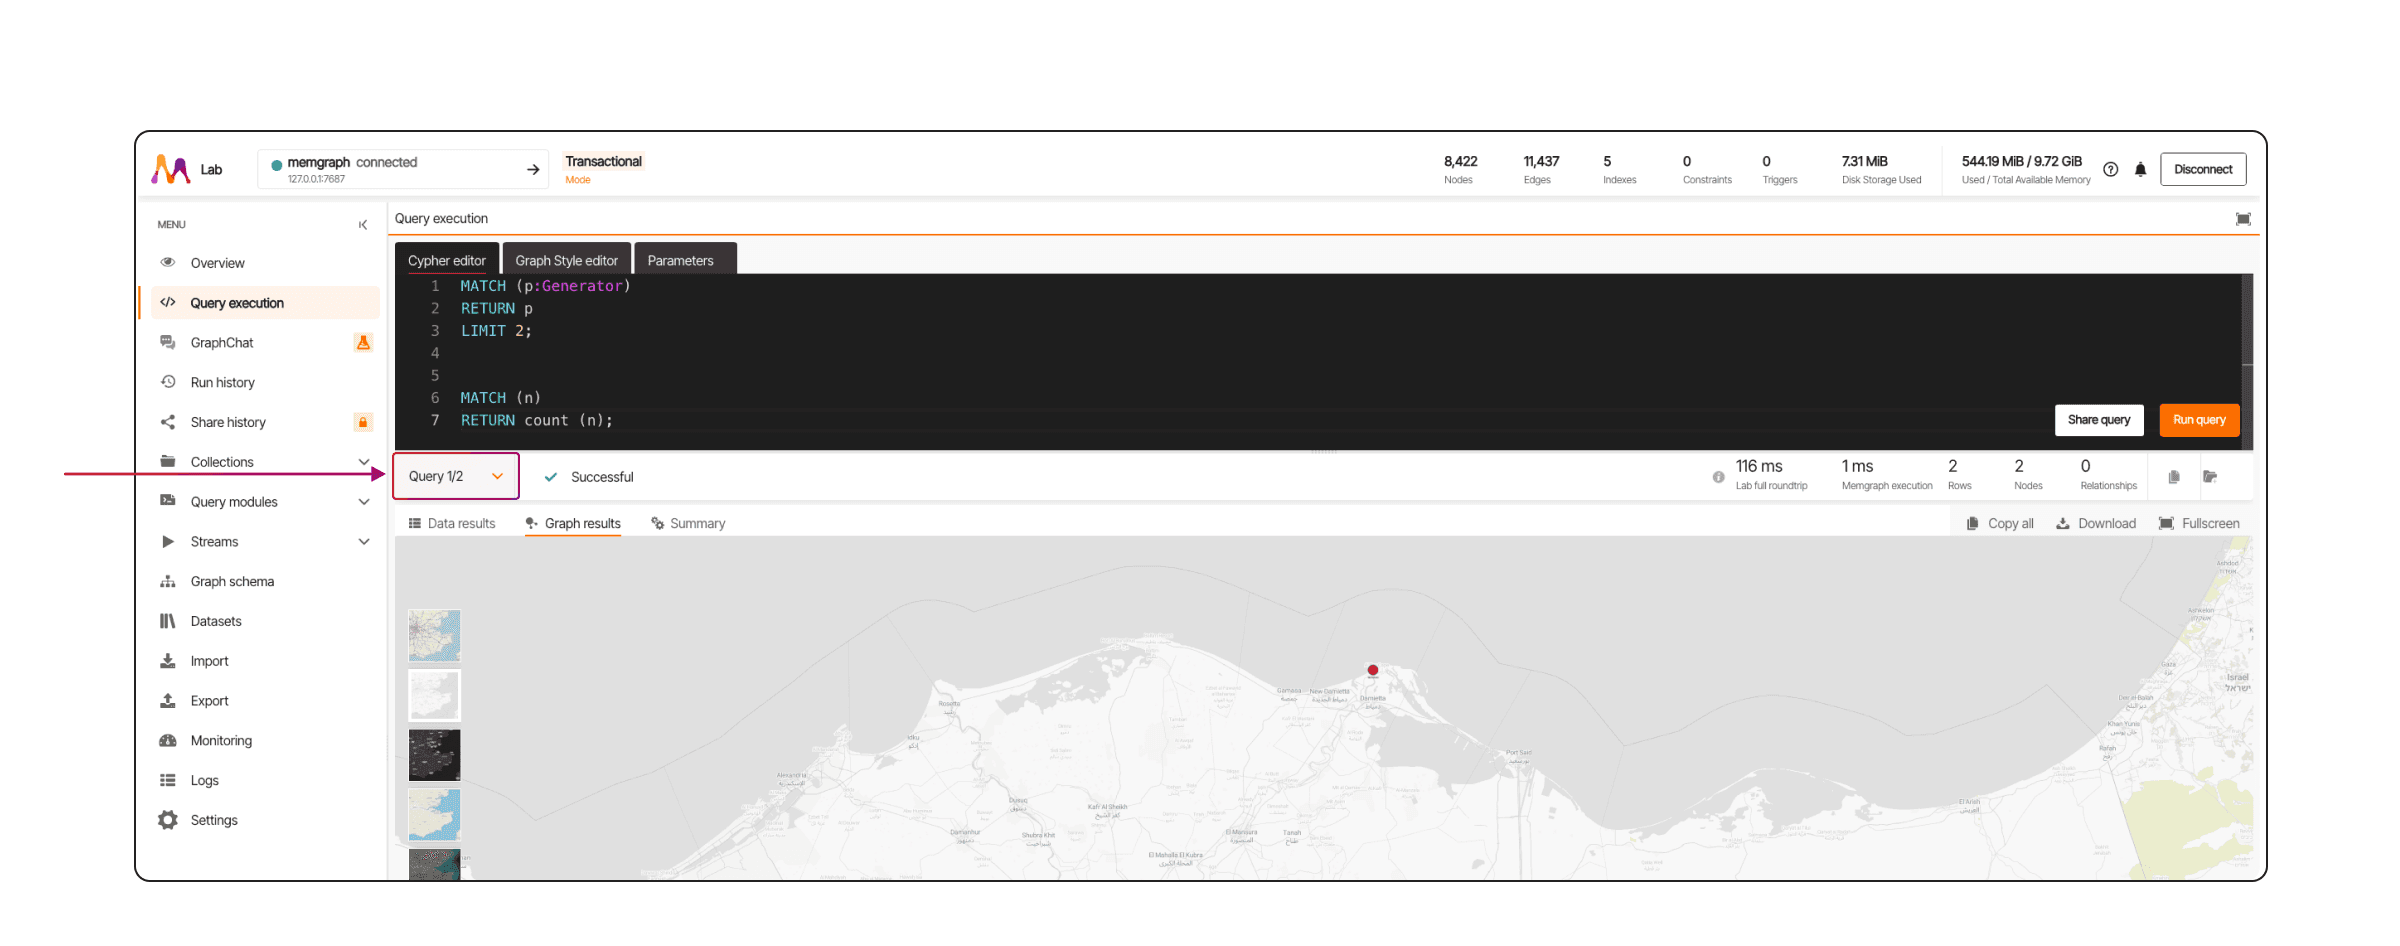Click Download results
The width and height of the screenshot is (2400, 946).
pos(2096,523)
